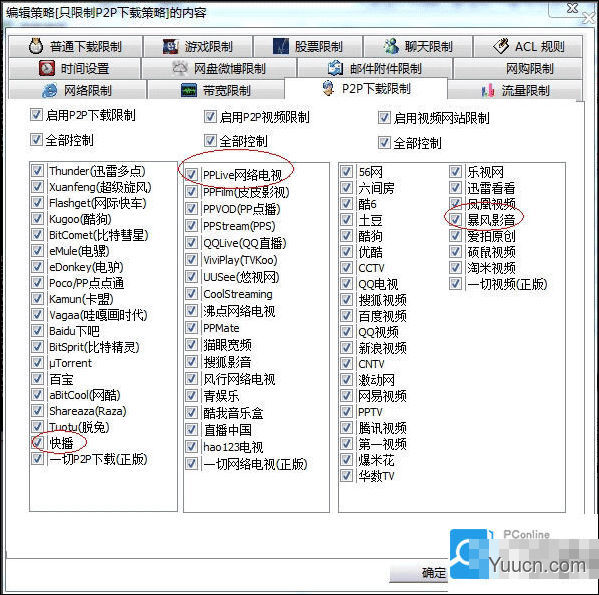Toggle 风行网络电视 checkbox
Screen dimensions: 599x595
191,378
